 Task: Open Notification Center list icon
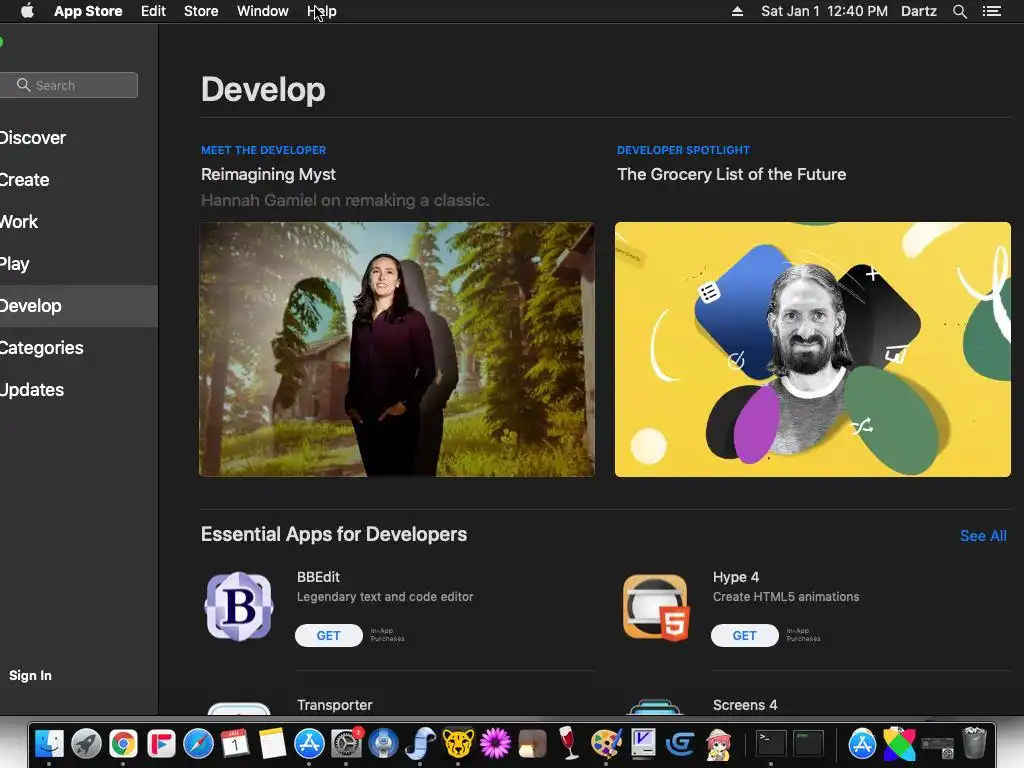coord(991,11)
